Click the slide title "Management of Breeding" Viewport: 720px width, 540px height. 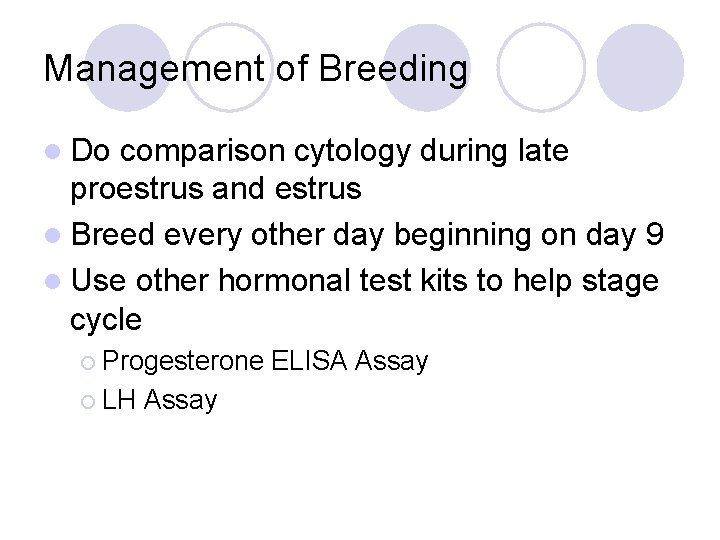[256, 69]
